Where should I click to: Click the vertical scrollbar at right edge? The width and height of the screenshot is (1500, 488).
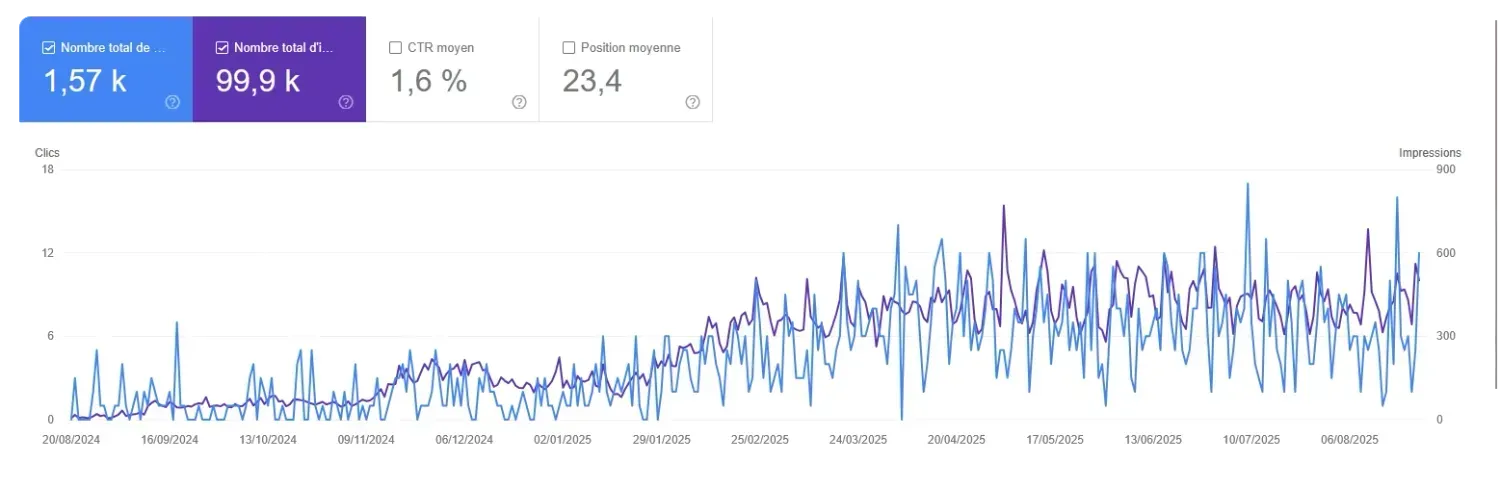[1493, 200]
